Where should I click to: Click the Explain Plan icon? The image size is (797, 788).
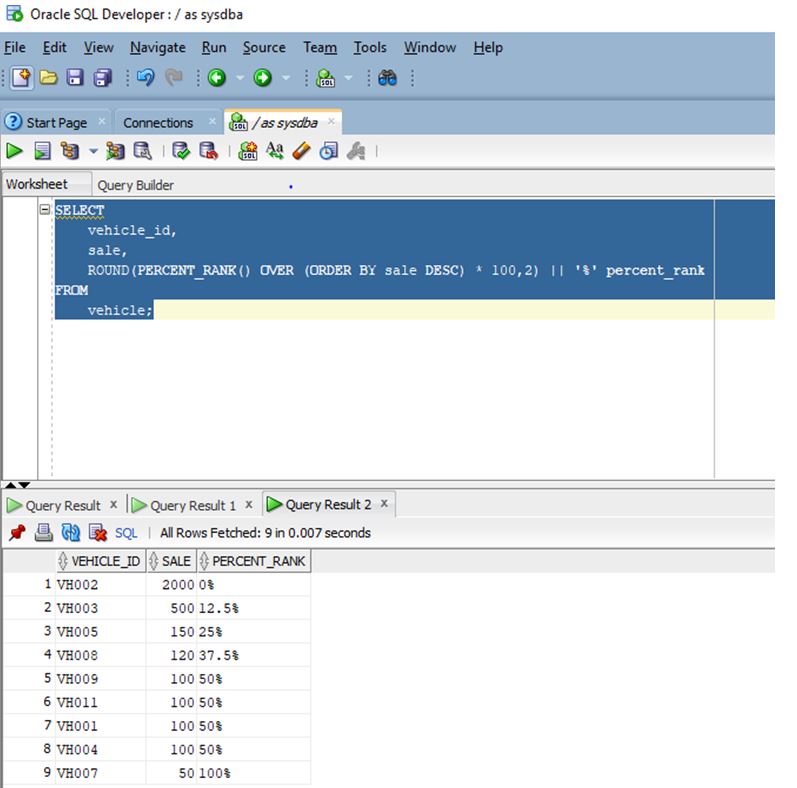[x=70, y=151]
